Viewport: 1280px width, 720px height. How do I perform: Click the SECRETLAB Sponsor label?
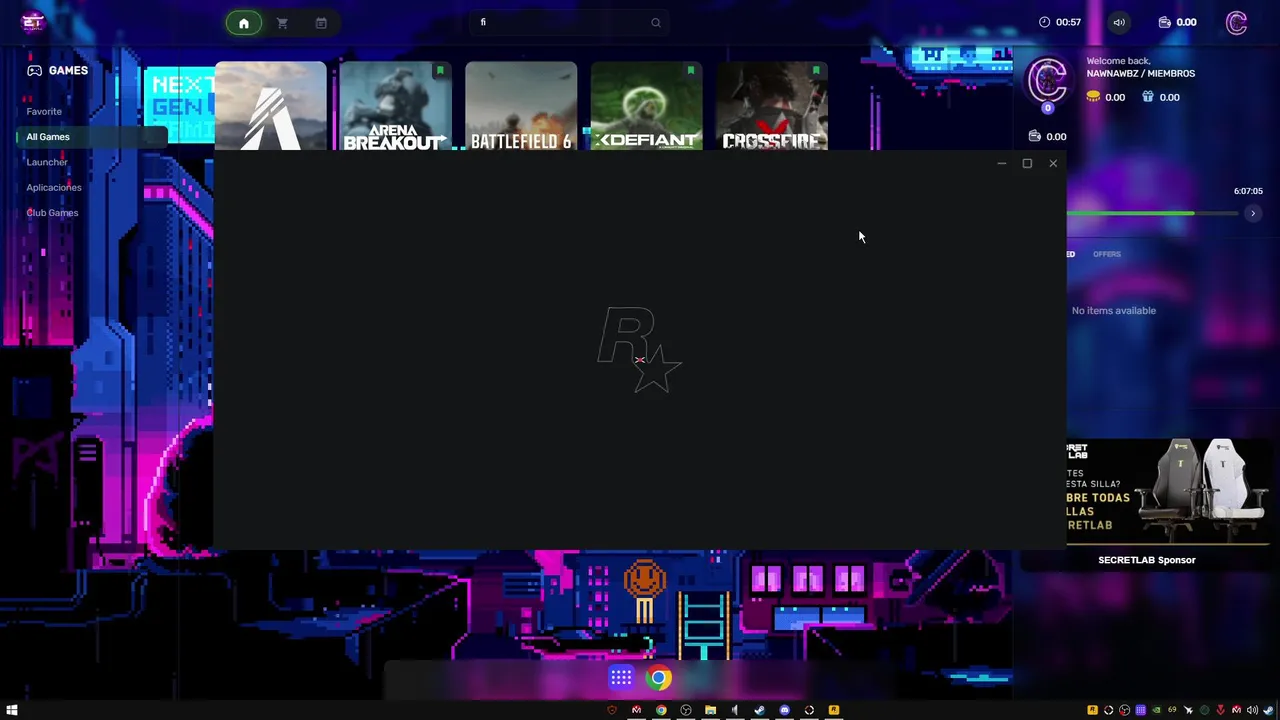[x=1147, y=560]
